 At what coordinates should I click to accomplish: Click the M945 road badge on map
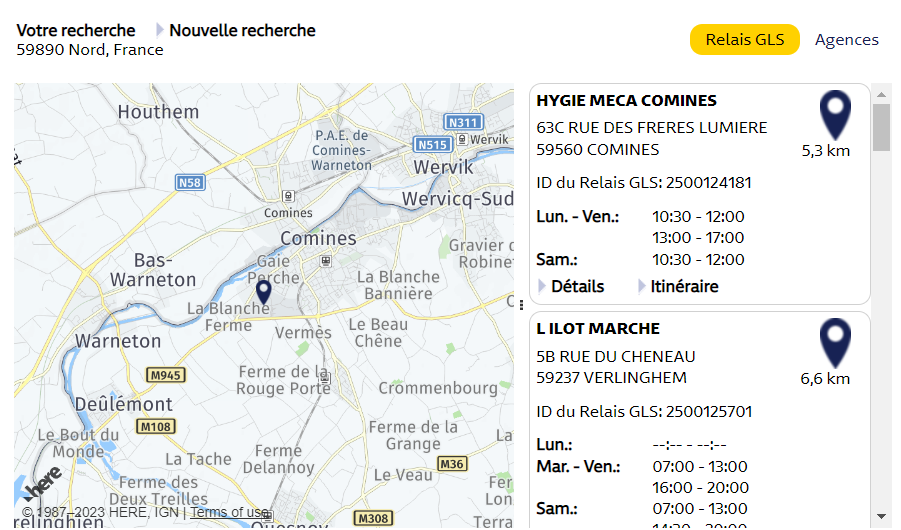[x=165, y=375]
